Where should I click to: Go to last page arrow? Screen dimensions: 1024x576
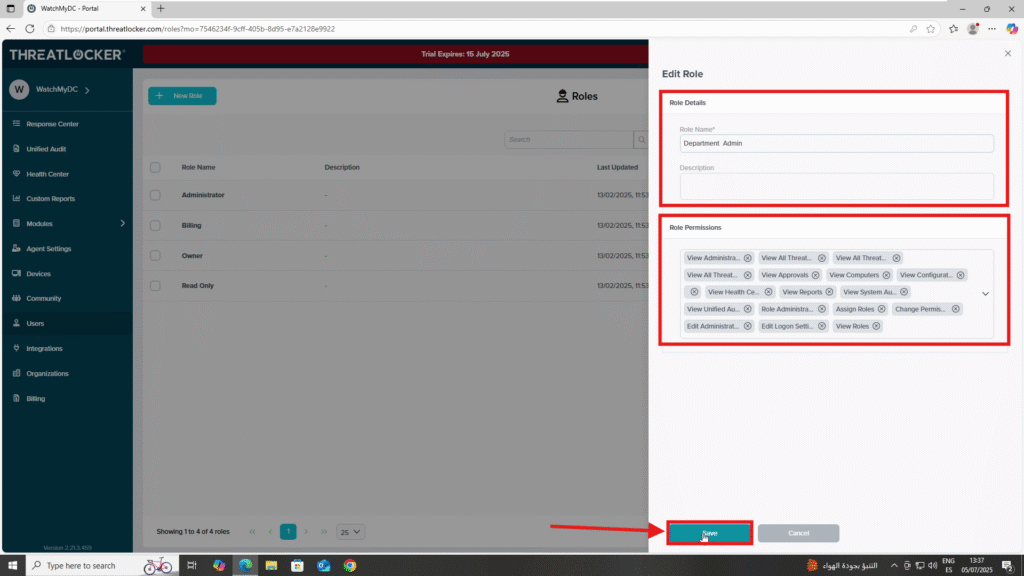pyautogui.click(x=324, y=532)
